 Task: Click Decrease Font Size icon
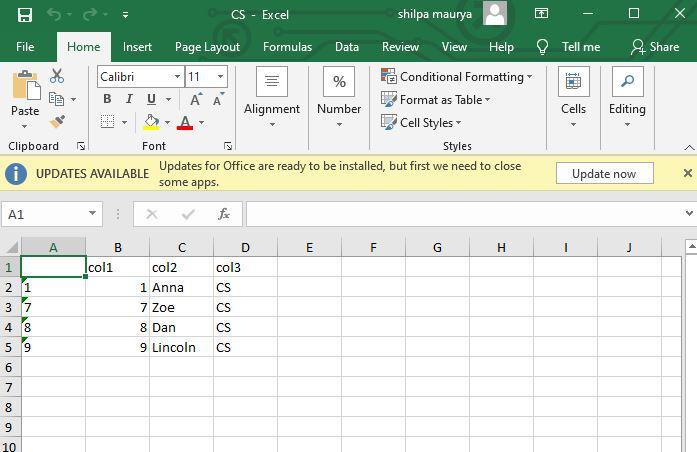pos(218,99)
